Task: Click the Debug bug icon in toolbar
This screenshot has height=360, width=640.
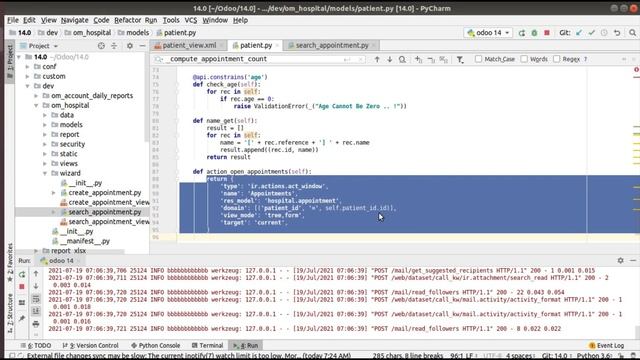Action: pyautogui.click(x=534, y=33)
